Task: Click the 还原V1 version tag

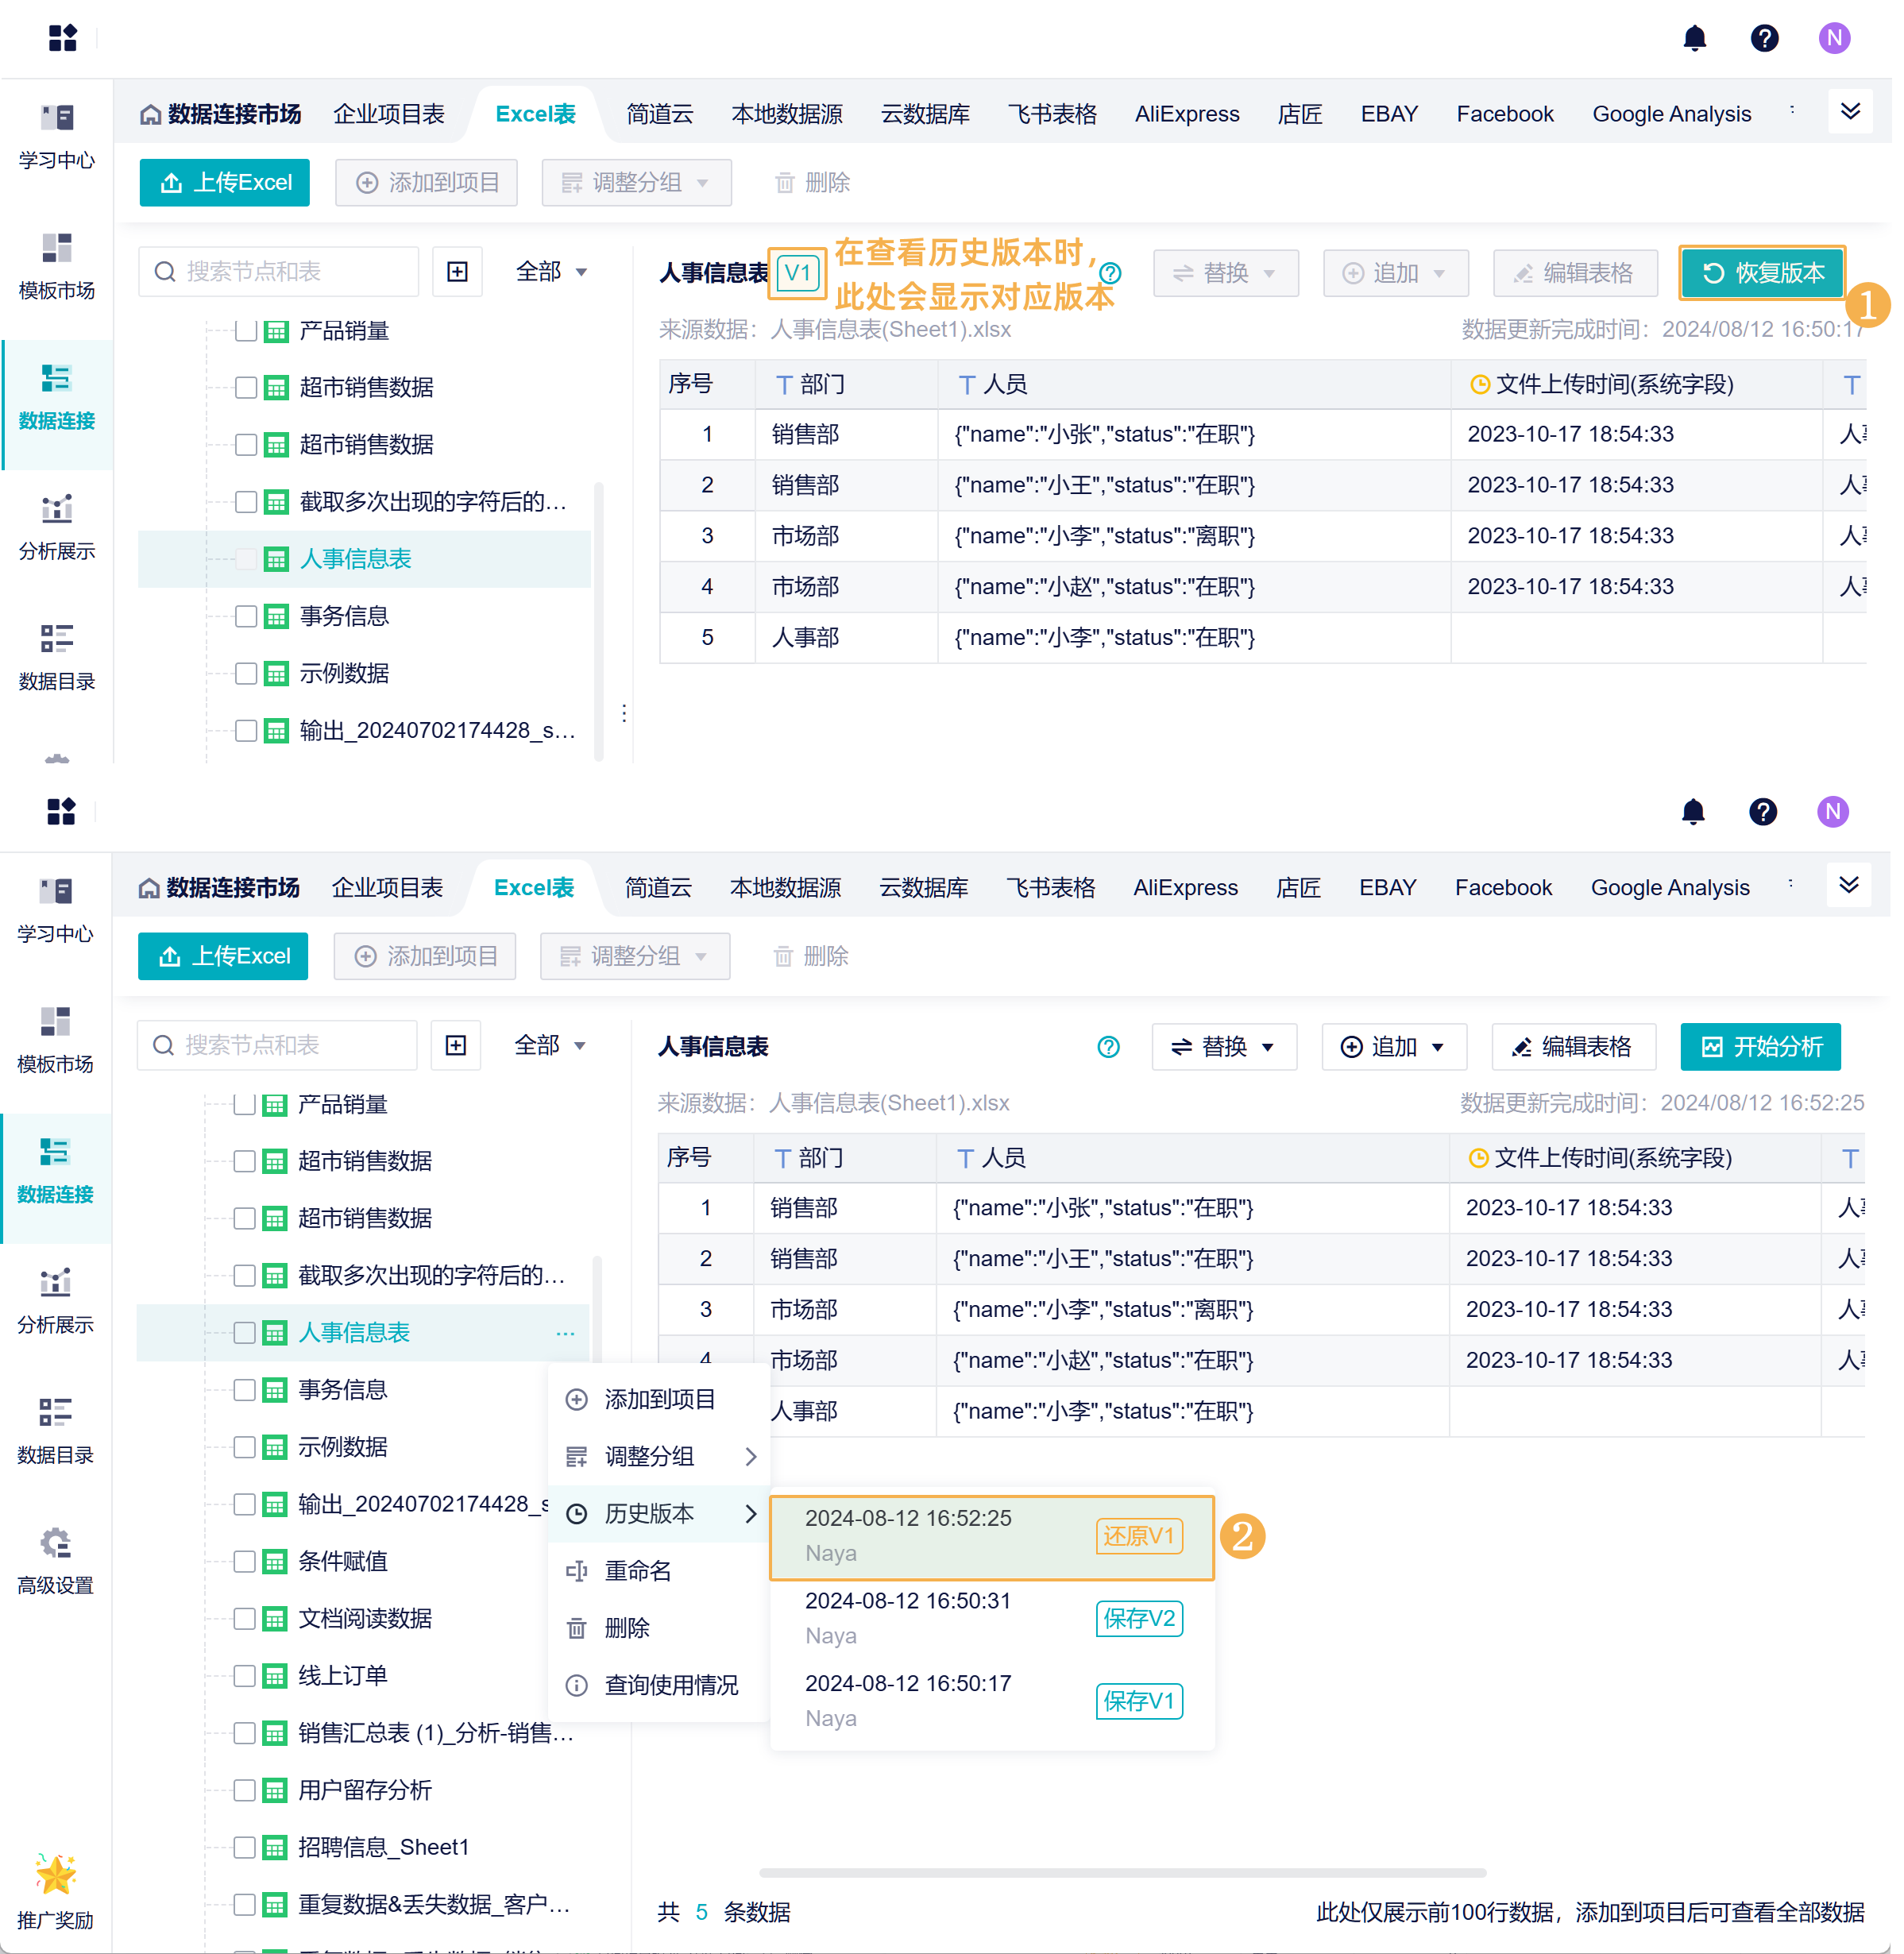Action: point(1139,1536)
